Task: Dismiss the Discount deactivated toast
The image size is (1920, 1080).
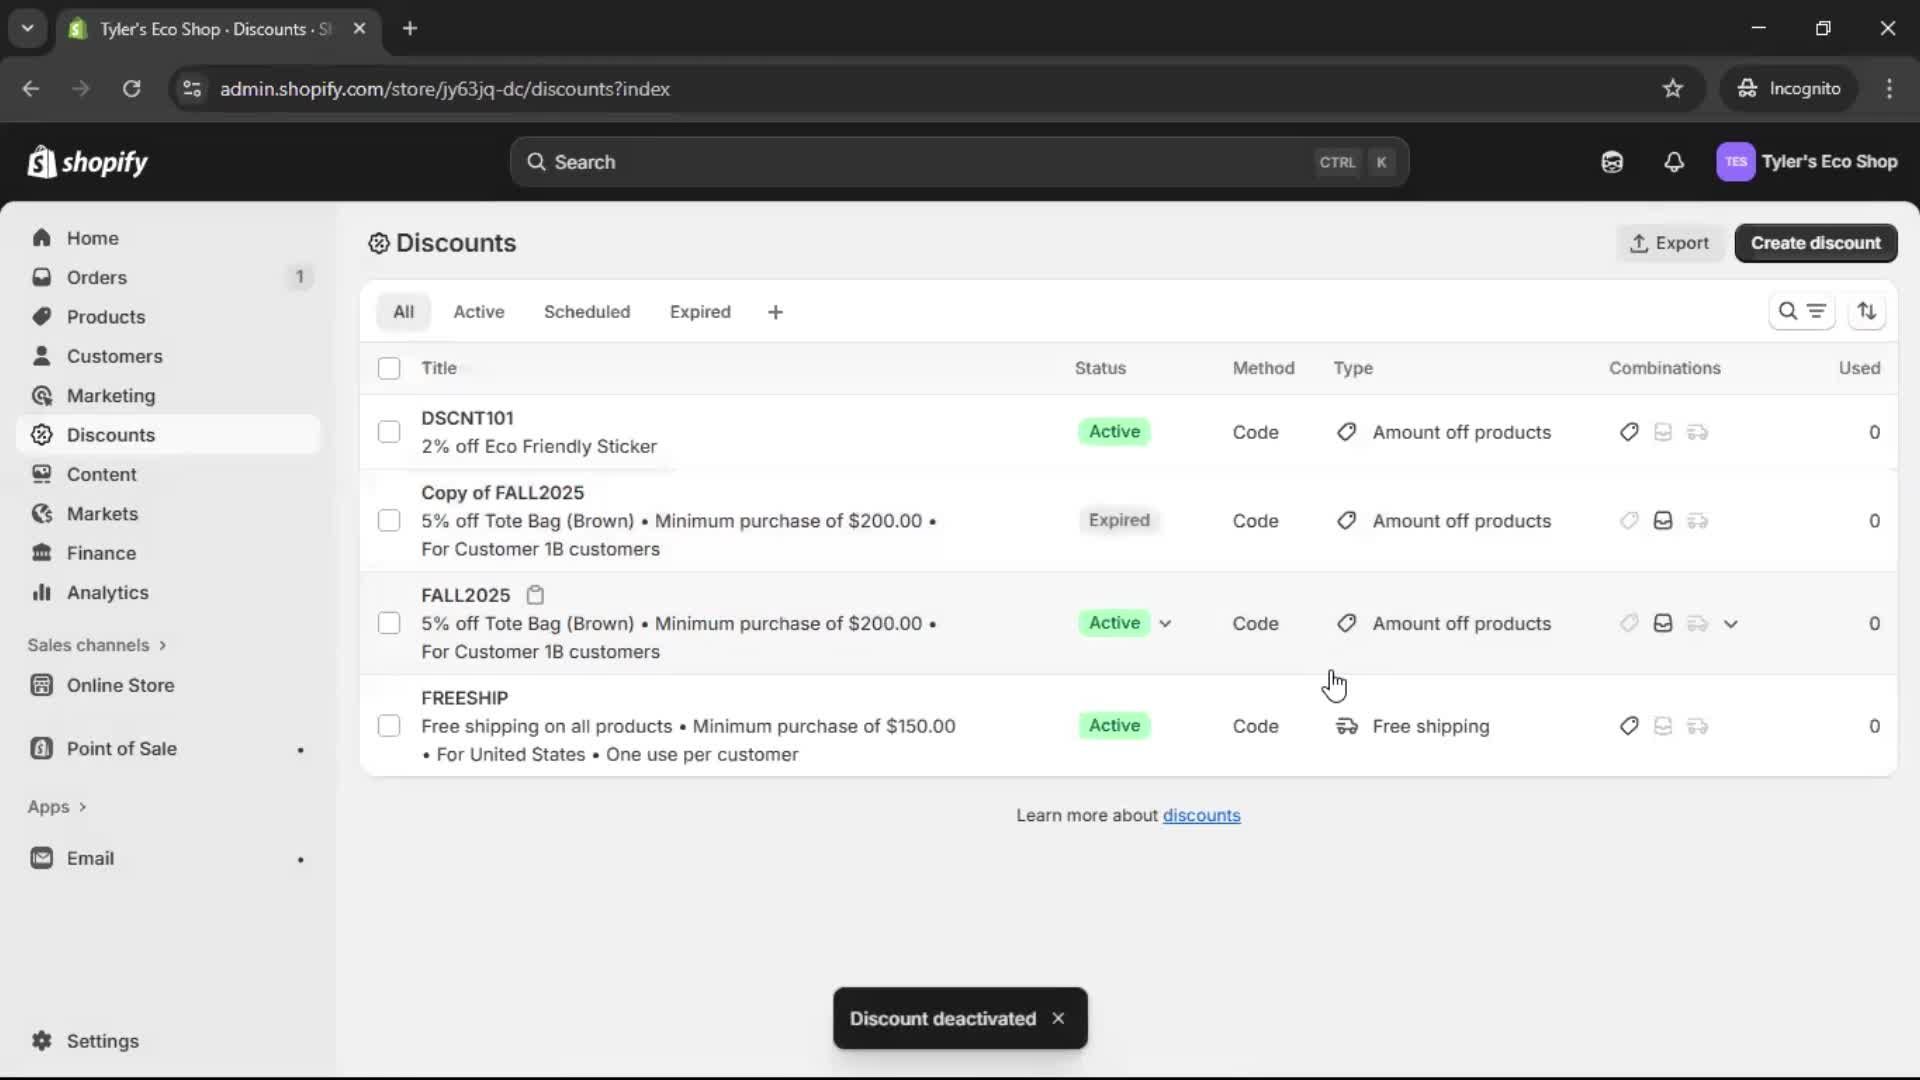Action: click(x=1058, y=1018)
